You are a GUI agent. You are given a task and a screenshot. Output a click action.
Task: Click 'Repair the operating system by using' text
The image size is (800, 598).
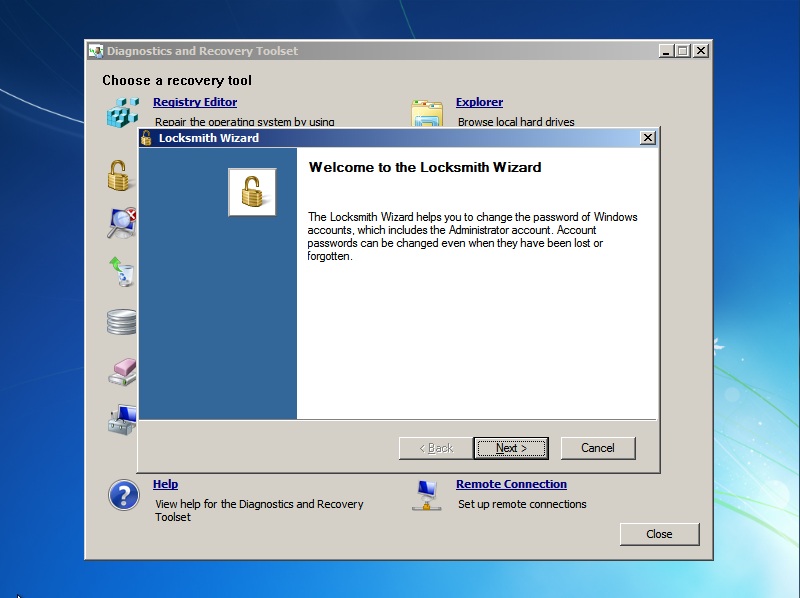245,122
